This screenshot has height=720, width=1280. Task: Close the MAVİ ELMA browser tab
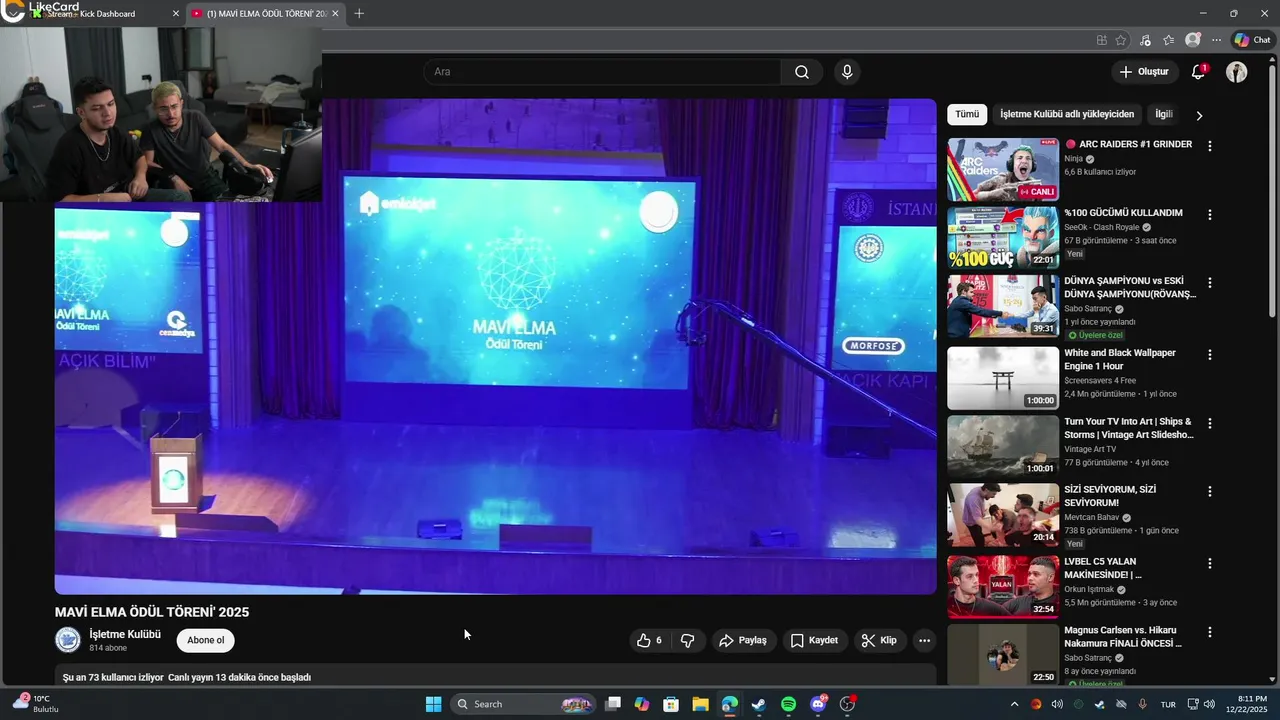335,13
